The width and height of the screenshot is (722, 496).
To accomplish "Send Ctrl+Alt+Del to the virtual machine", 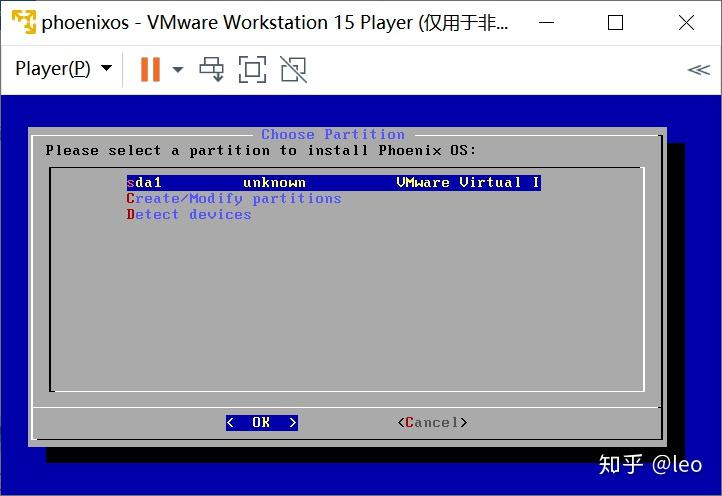I will [x=211, y=70].
